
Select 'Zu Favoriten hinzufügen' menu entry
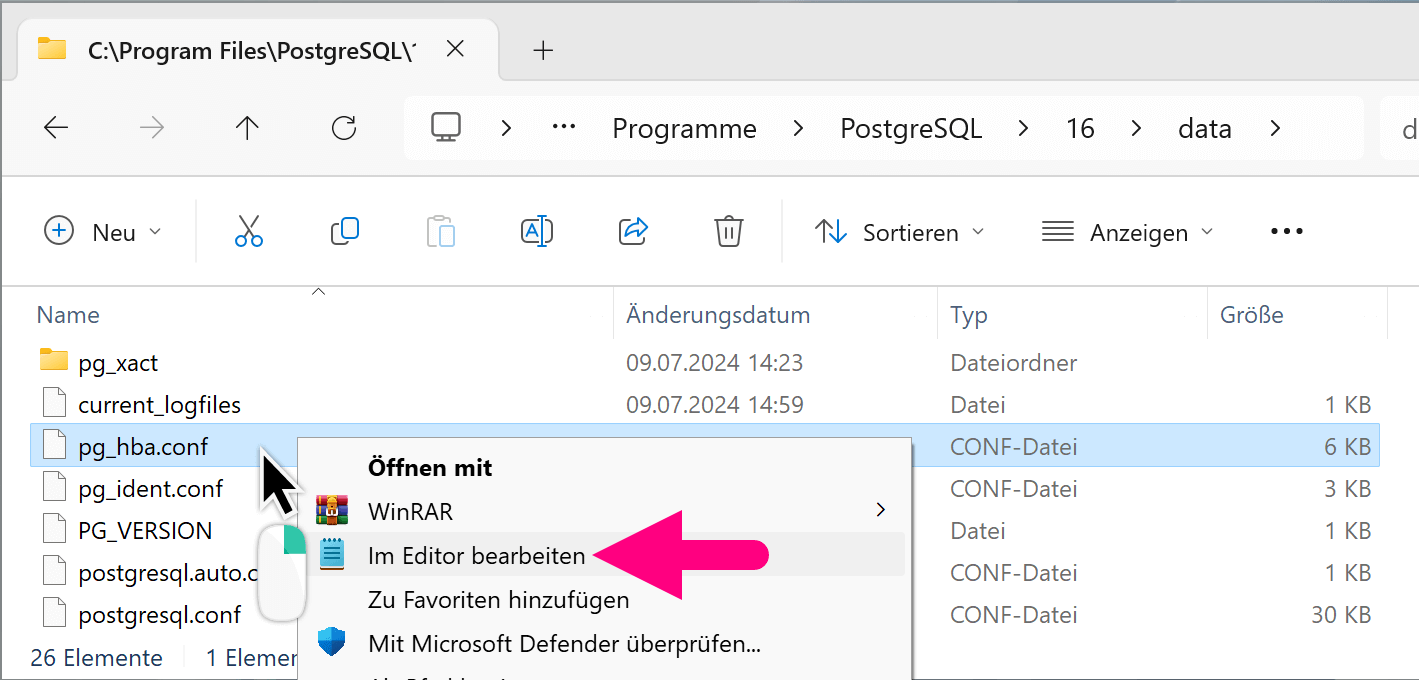pos(498,600)
